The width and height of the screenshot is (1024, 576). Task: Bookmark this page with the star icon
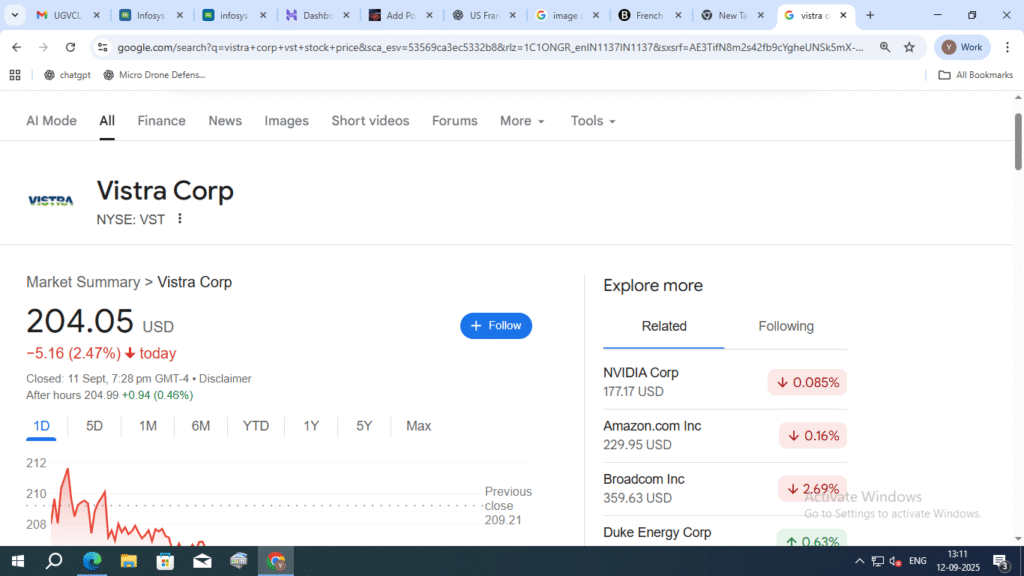coord(909,47)
